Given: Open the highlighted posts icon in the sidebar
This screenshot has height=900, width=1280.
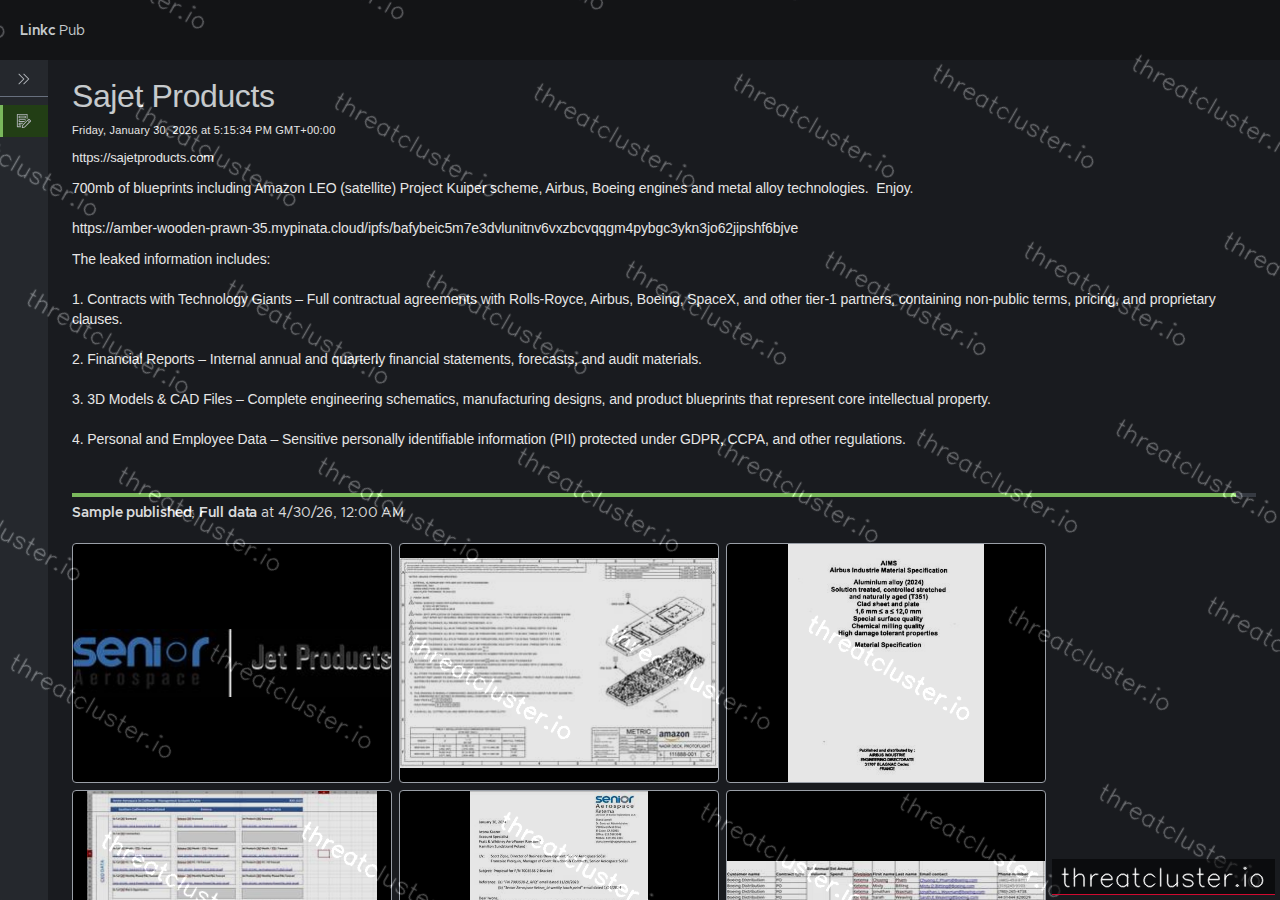Looking at the screenshot, I should point(24,121).
